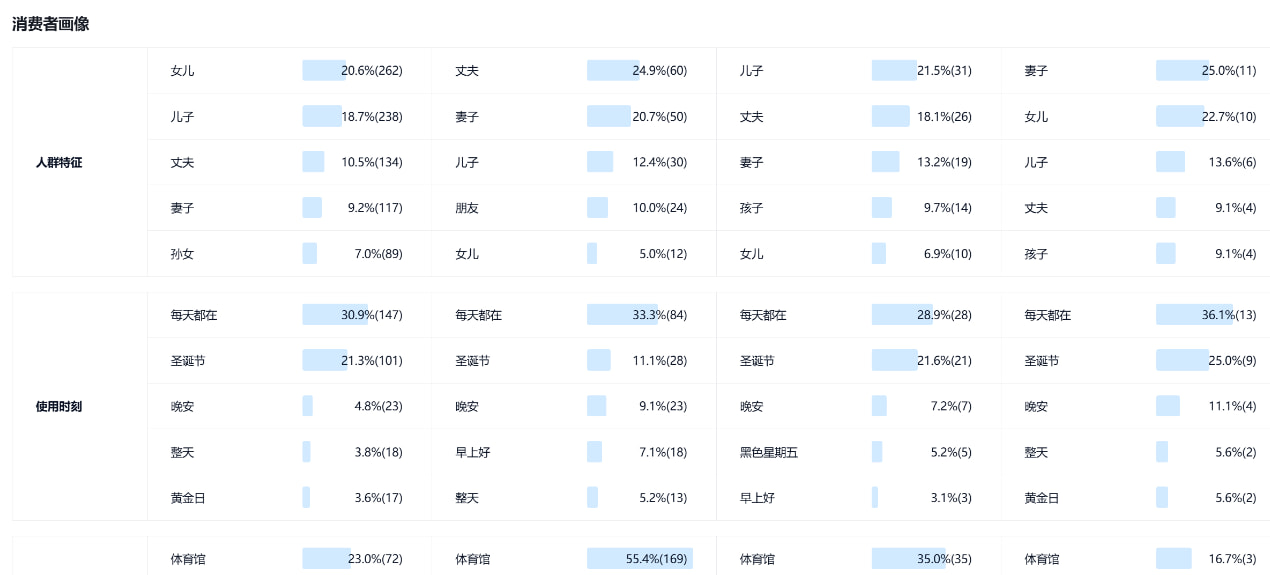Select the 55.4%(169) 体育馆 bar
Viewport: 1270px width, 575px height.
point(640,559)
